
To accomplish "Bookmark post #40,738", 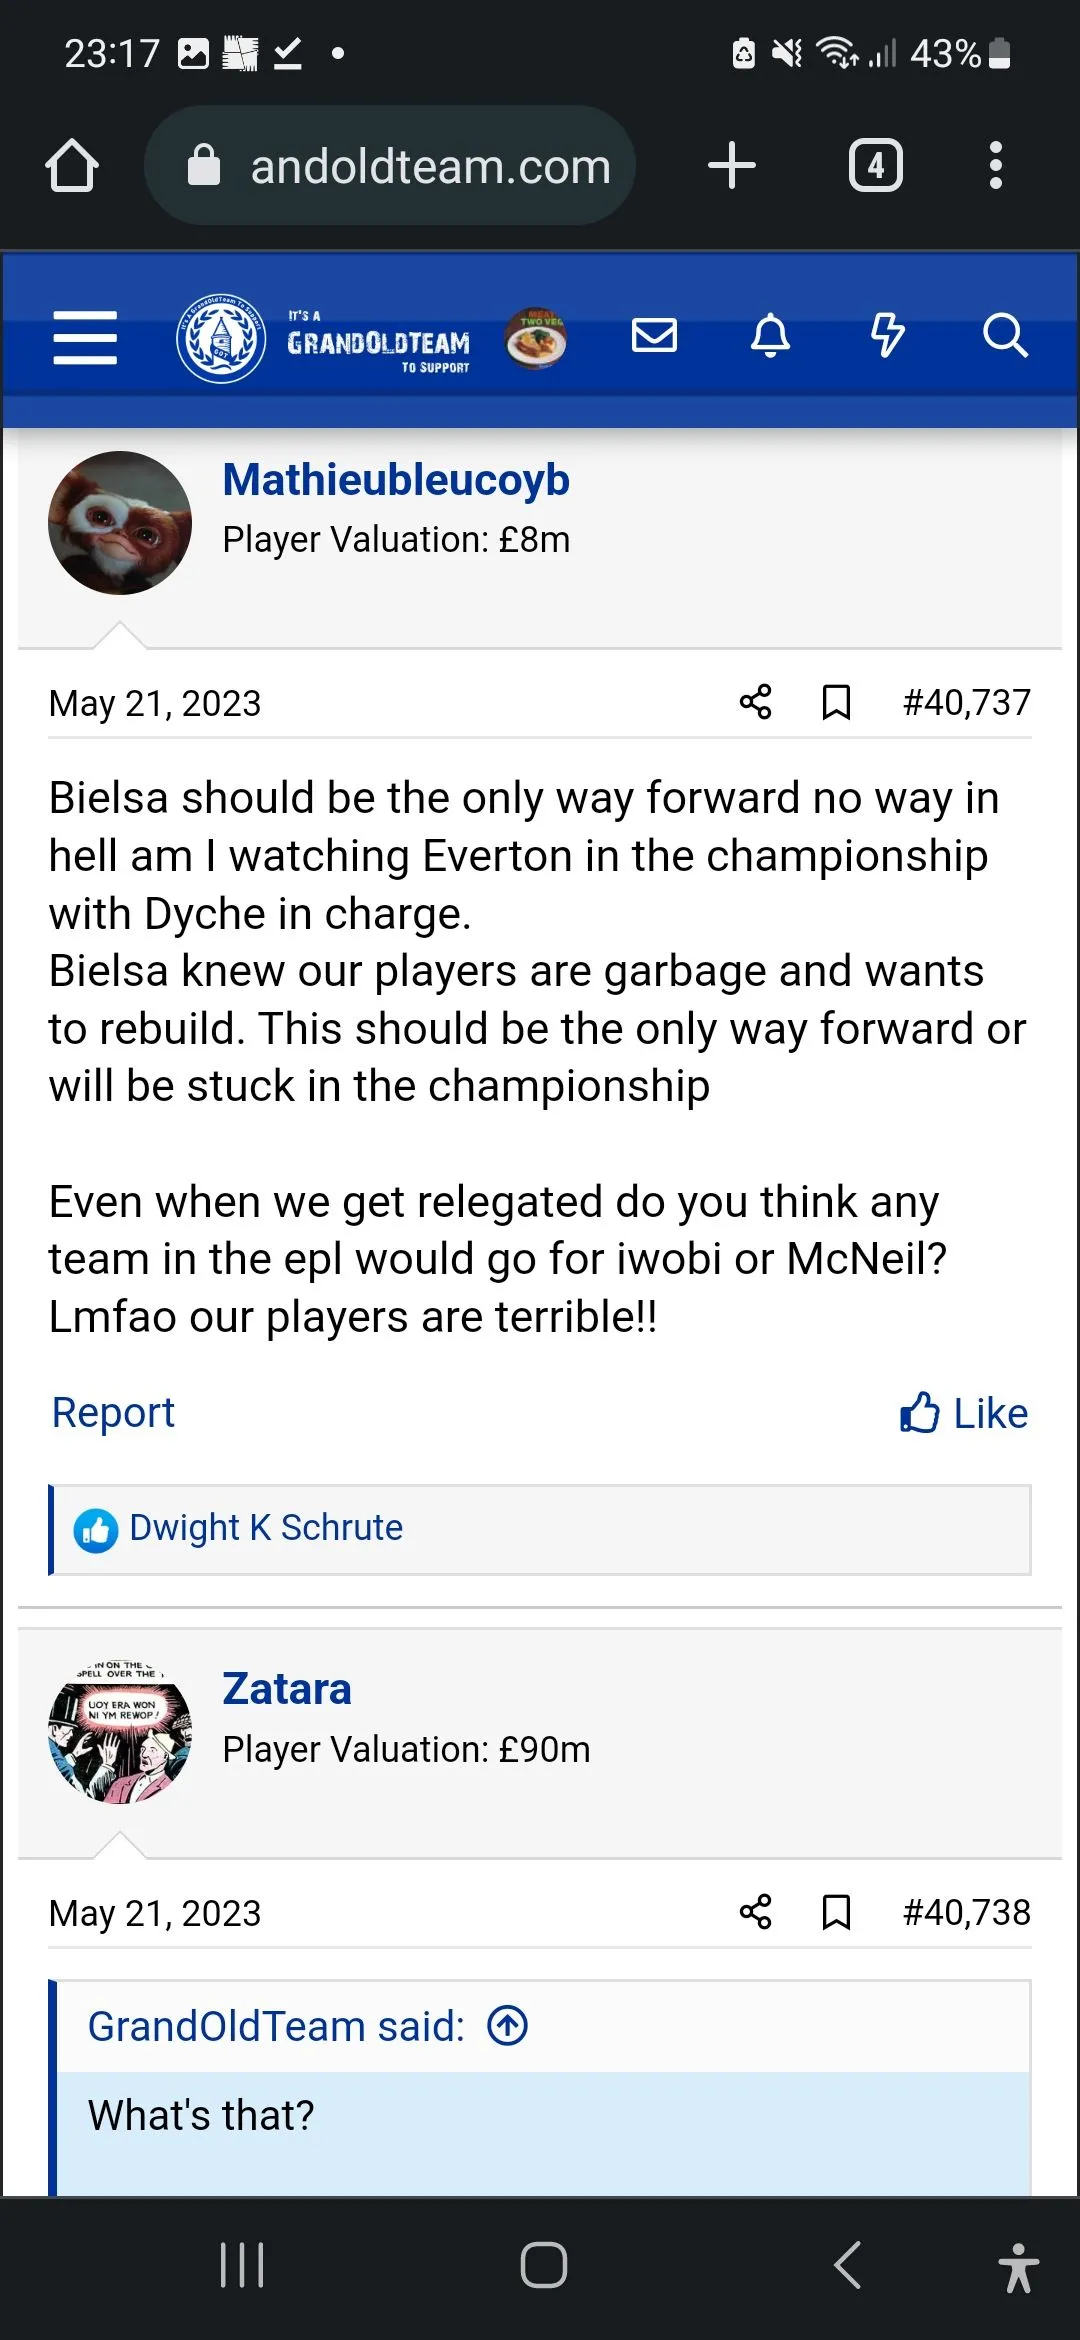I will (x=836, y=1912).
